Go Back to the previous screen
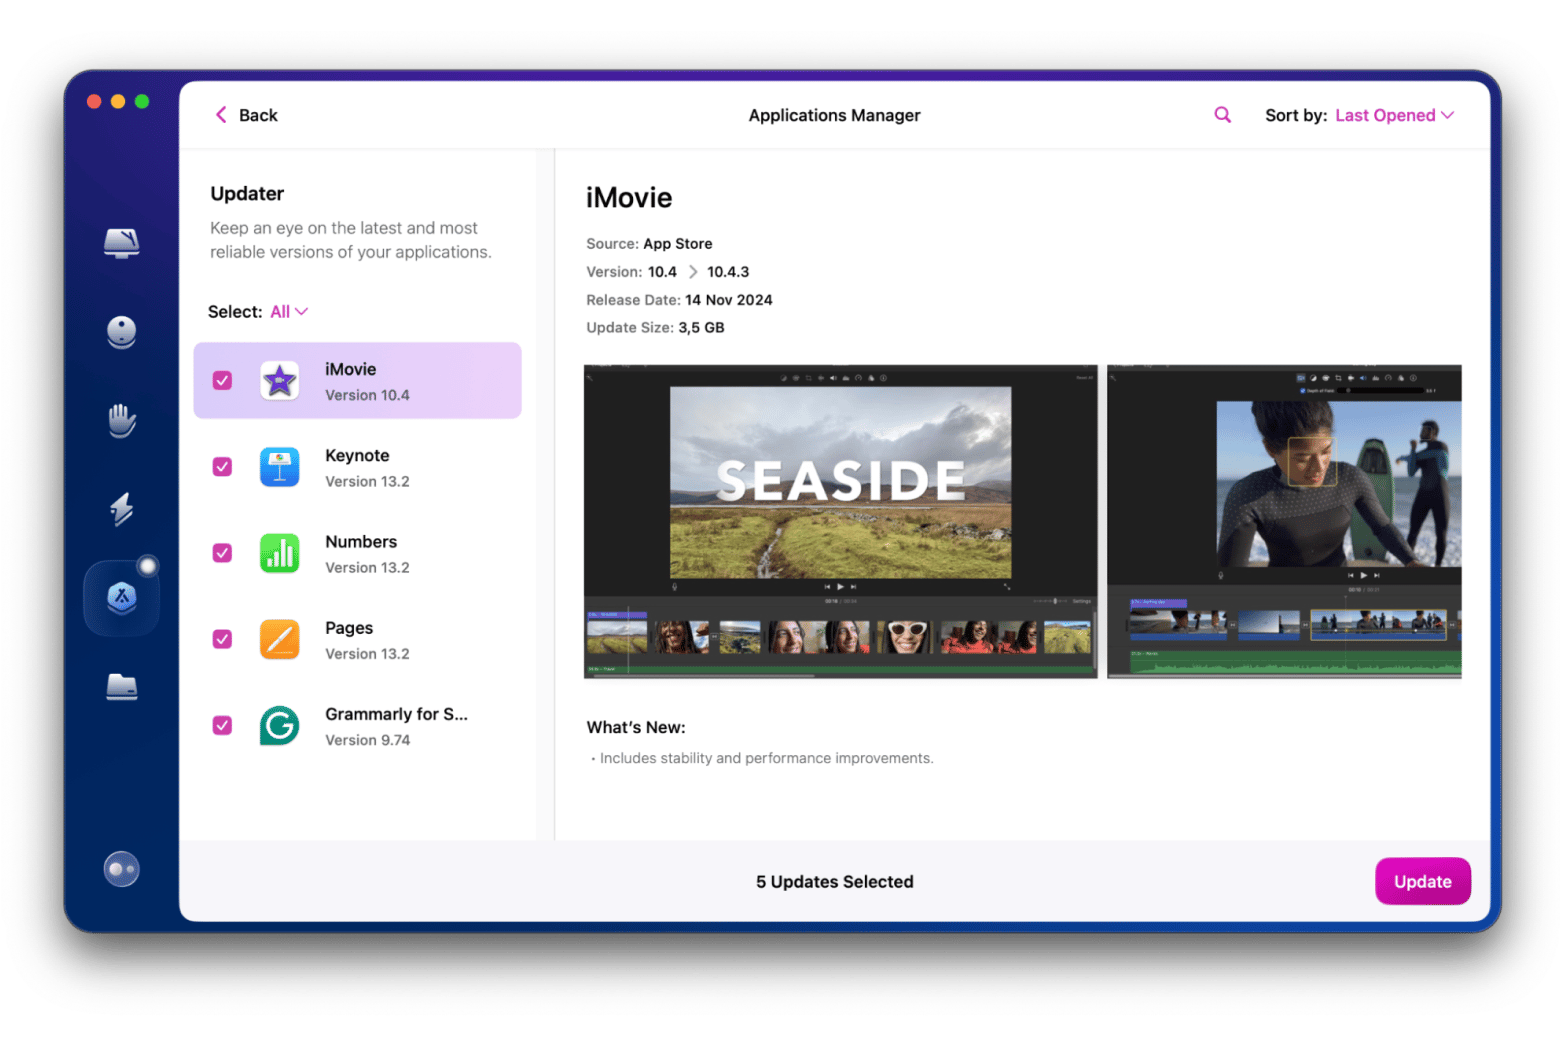Screen dimensions: 1560x1044 pyautogui.click(x=246, y=115)
